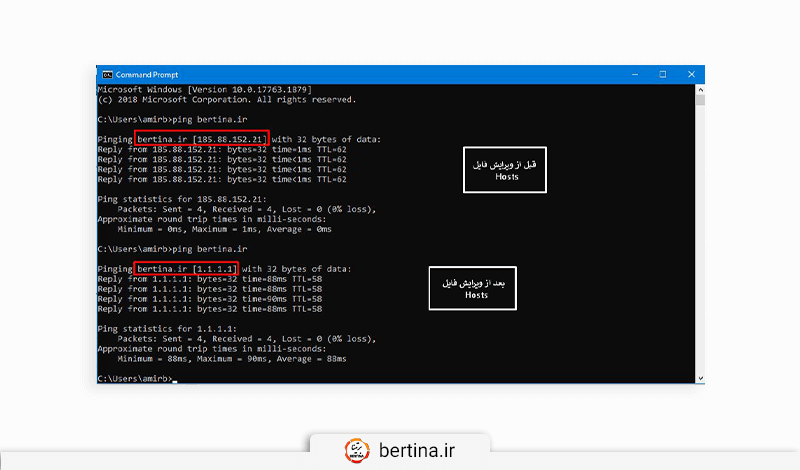Close the Command Prompt window
800x470 pixels.
pos(691,75)
